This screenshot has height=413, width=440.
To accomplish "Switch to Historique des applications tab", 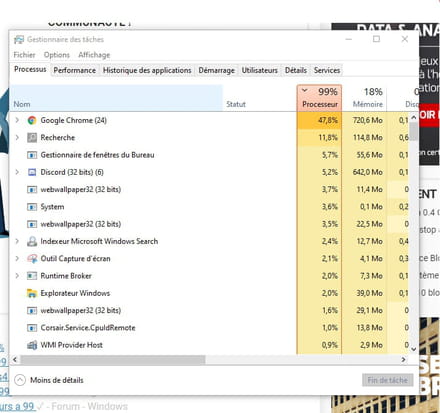I will (x=147, y=70).
